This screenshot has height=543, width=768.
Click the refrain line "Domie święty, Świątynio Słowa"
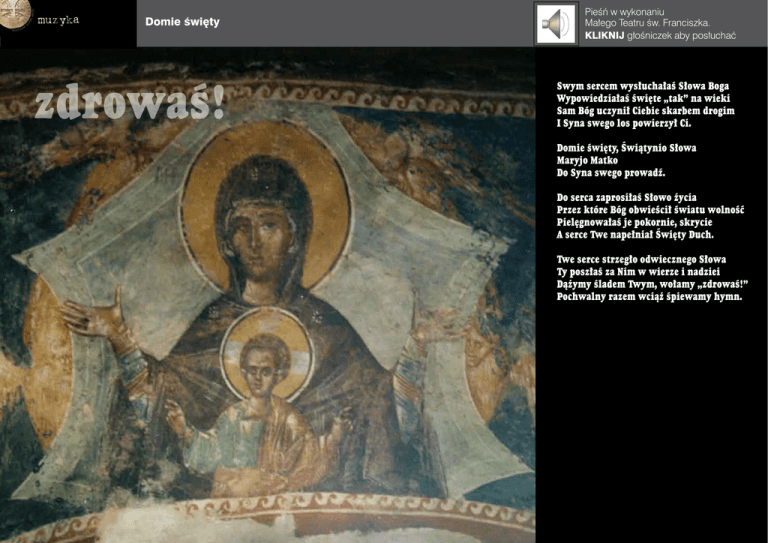click(x=626, y=148)
